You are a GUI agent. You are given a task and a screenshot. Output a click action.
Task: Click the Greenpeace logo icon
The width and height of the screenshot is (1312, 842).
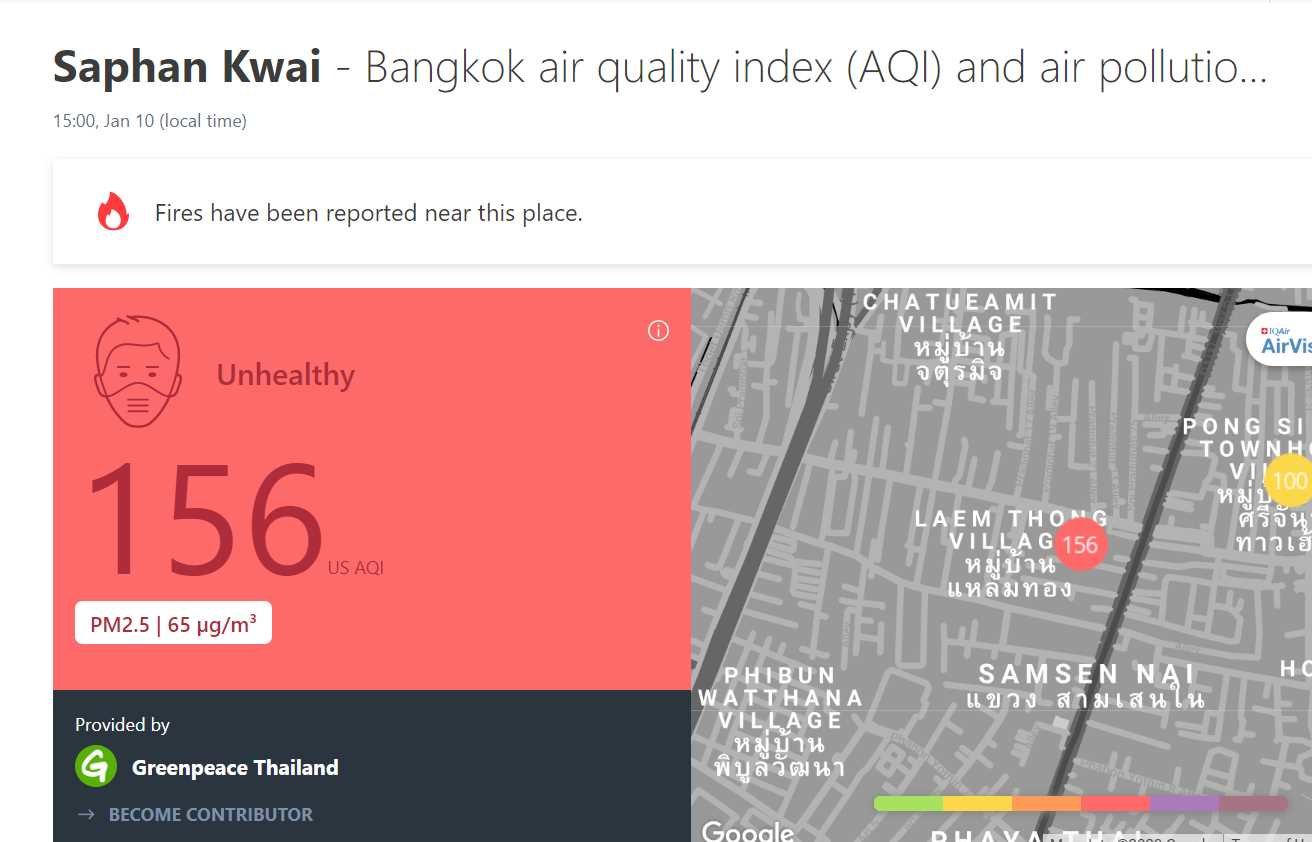(x=96, y=767)
